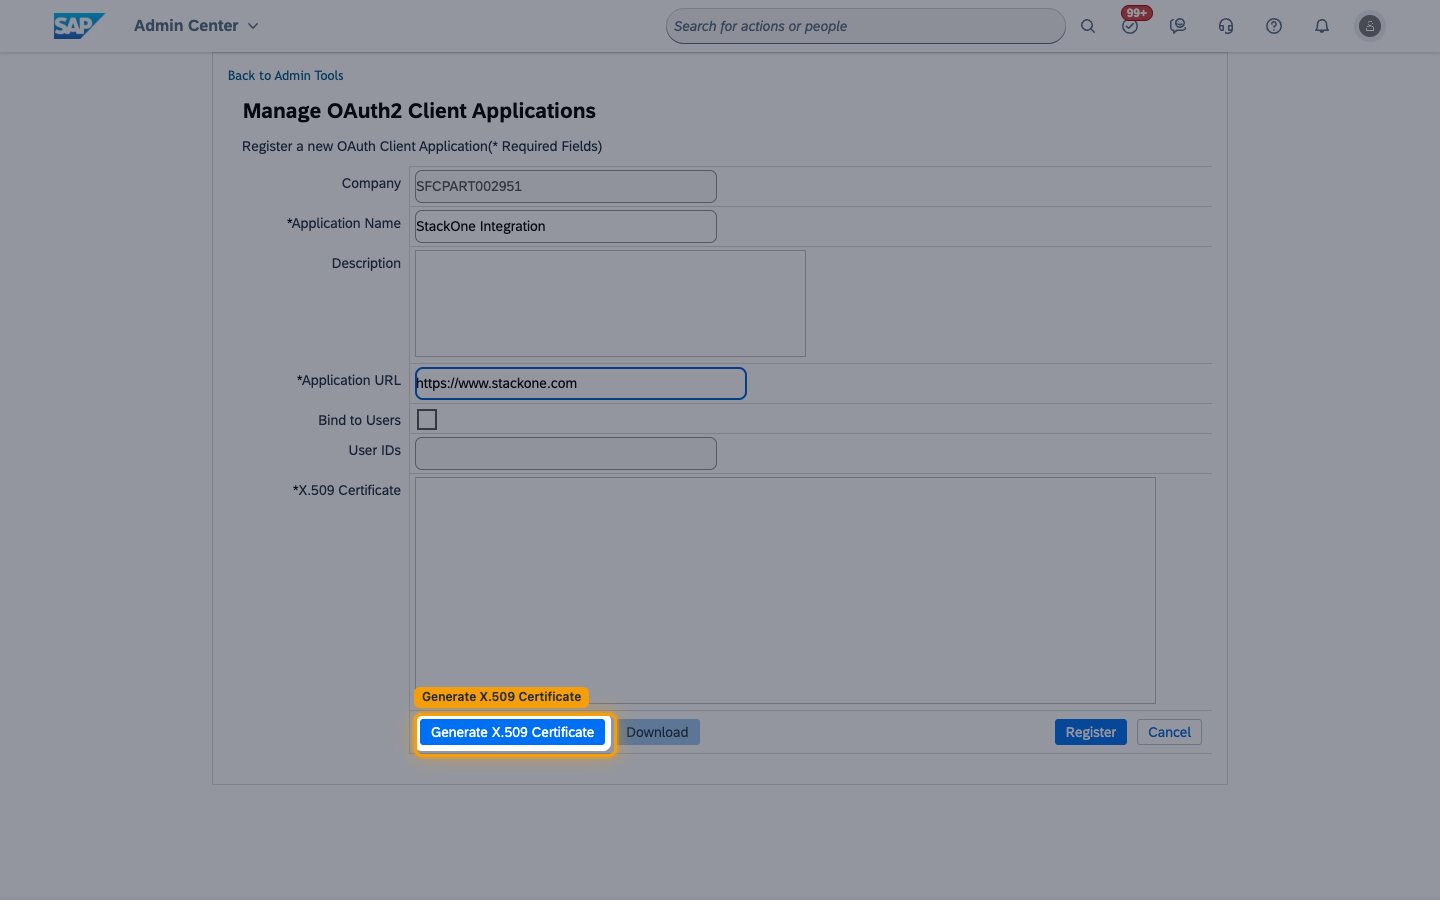
Task: Click the X.509 Certificate text area
Action: coord(785,590)
